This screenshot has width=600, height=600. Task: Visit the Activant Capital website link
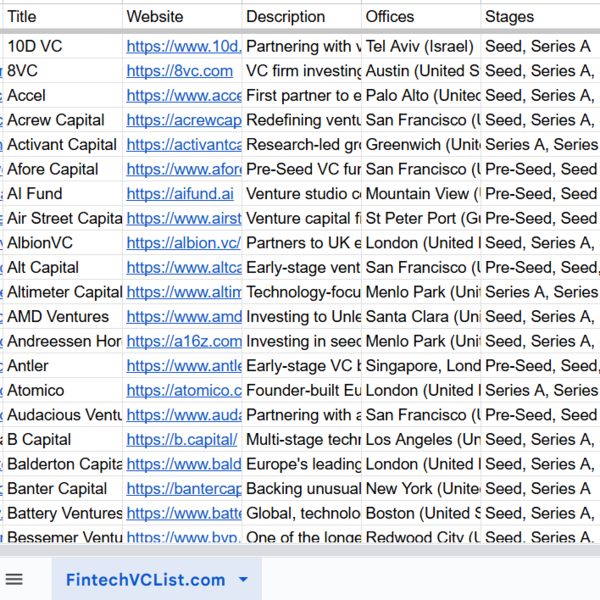[184, 145]
